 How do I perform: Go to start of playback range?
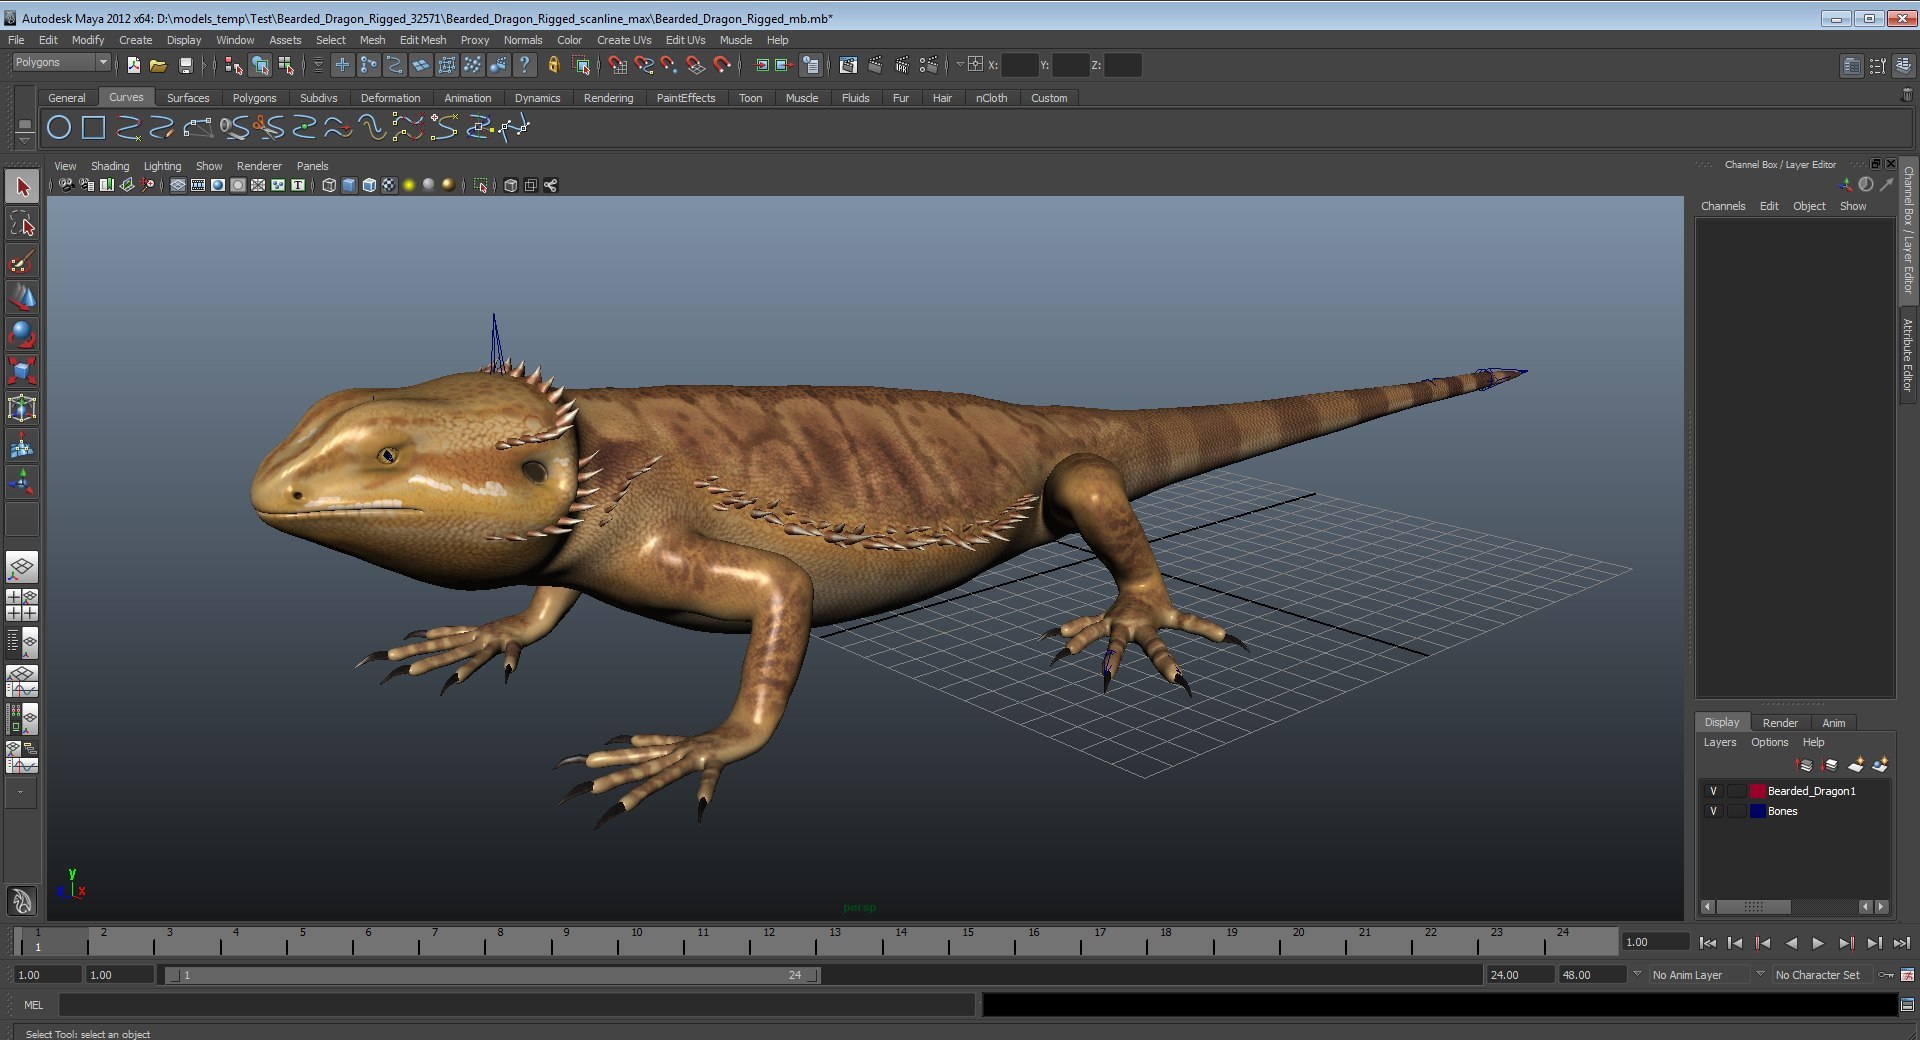tap(1708, 943)
